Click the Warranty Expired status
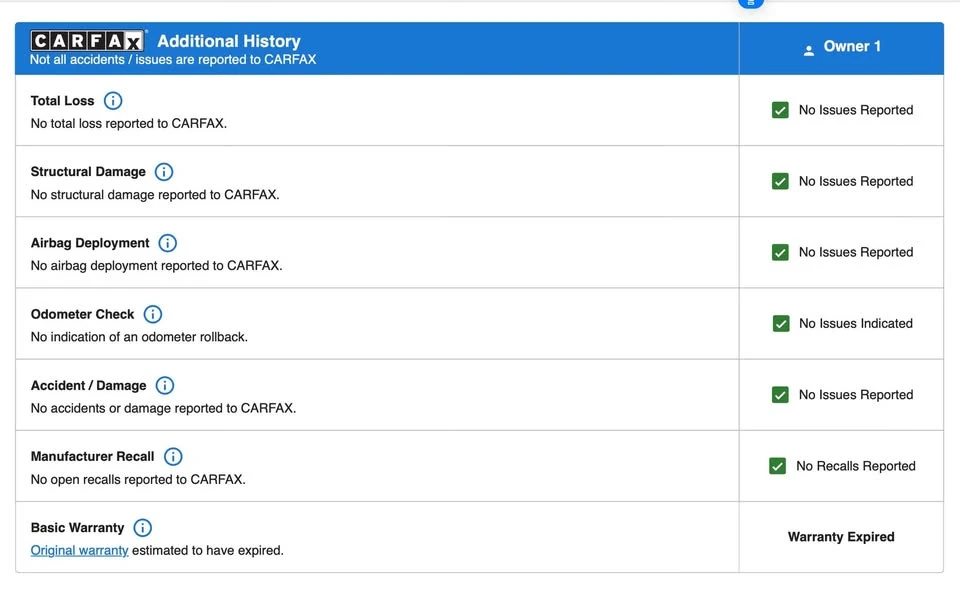Screen dimensions: 960x593 click(x=841, y=537)
